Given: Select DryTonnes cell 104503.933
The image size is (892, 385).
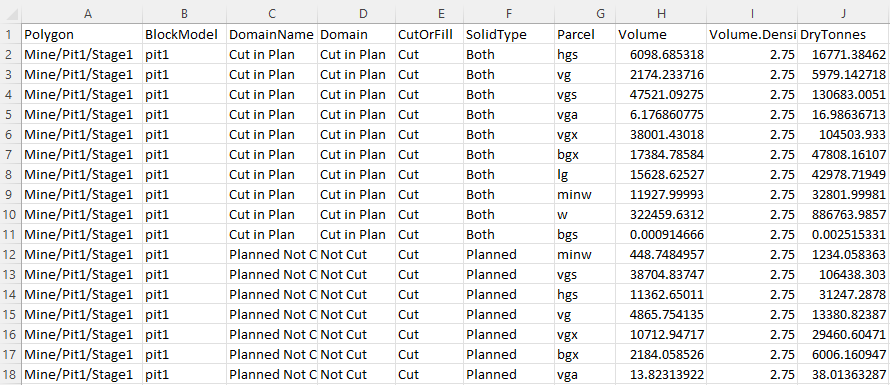Looking at the screenshot, I should click(x=844, y=134).
